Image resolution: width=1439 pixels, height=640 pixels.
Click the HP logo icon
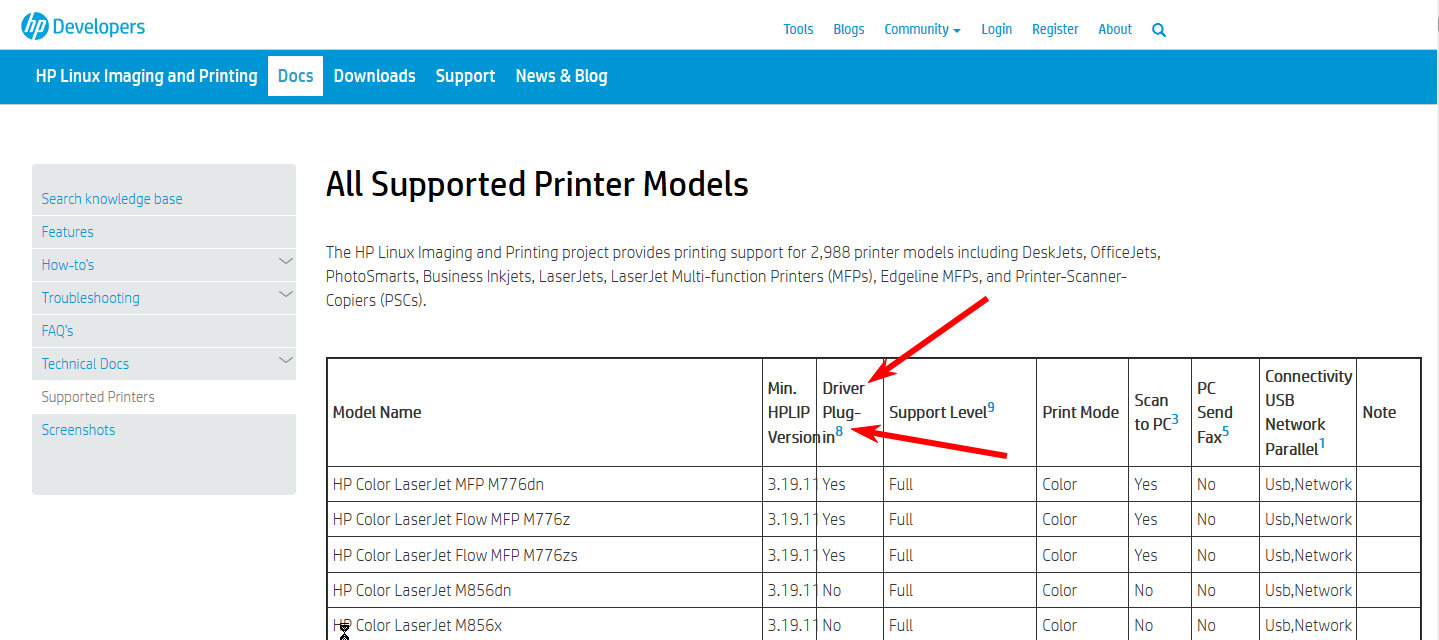35,27
